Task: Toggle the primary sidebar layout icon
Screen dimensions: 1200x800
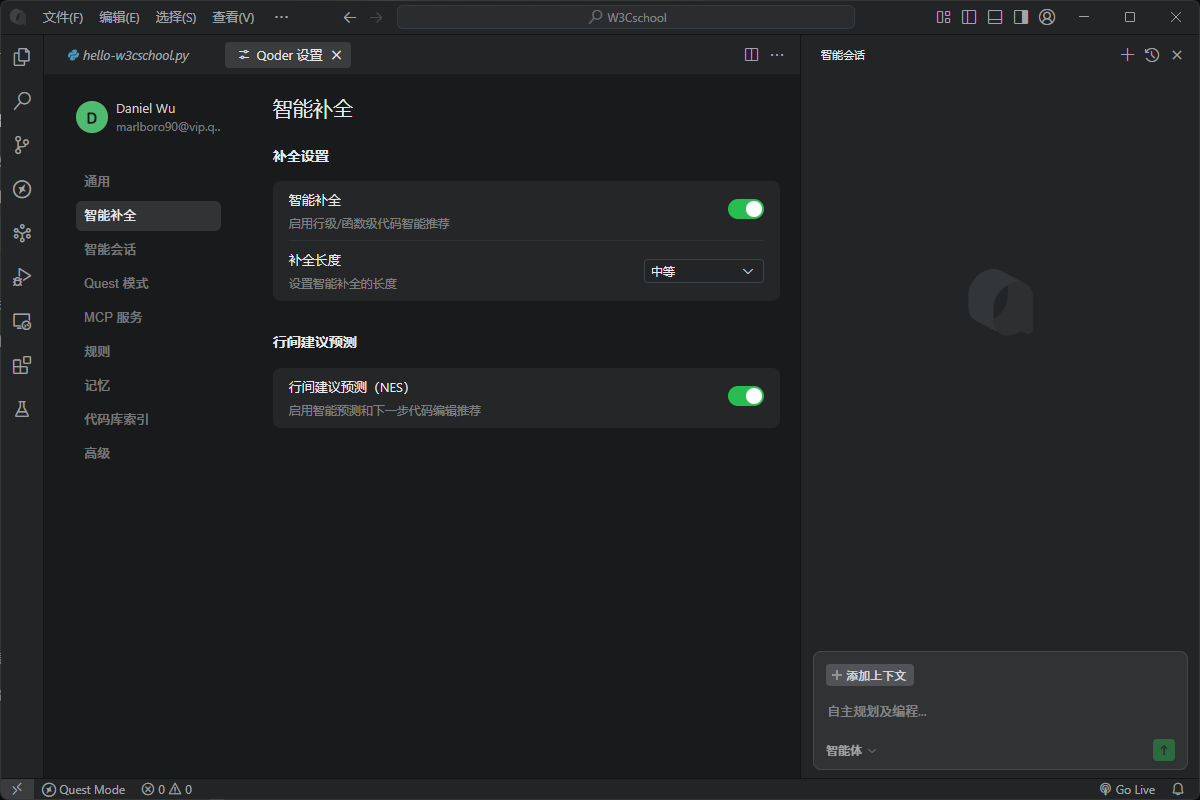Action: (969, 17)
